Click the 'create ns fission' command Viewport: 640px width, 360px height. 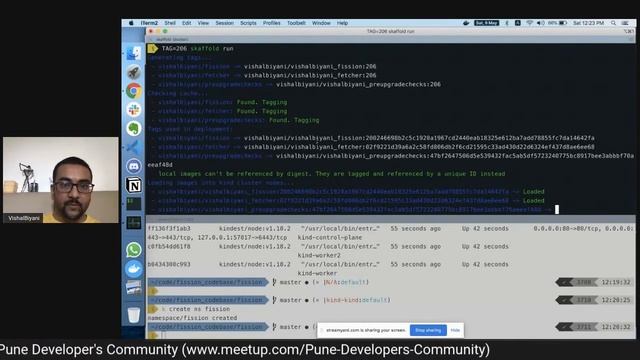coord(199,309)
